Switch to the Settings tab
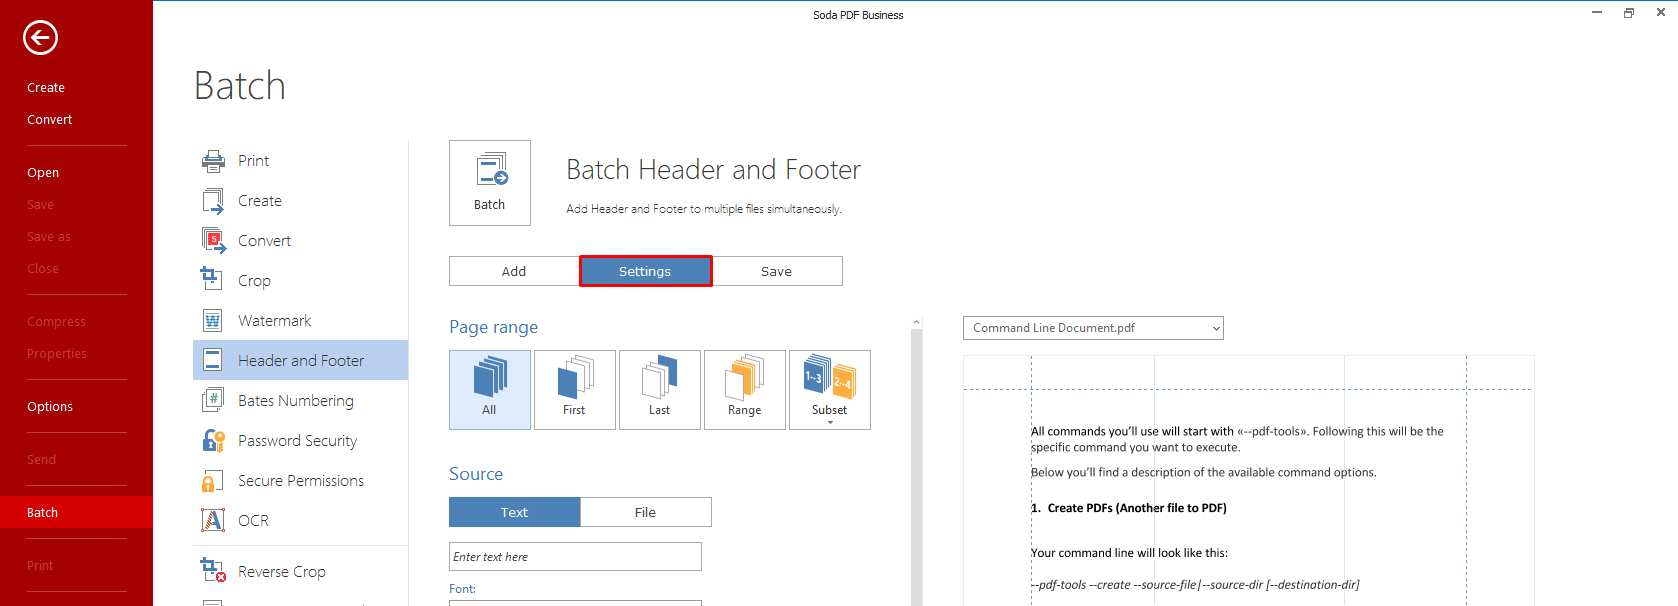 click(x=645, y=271)
